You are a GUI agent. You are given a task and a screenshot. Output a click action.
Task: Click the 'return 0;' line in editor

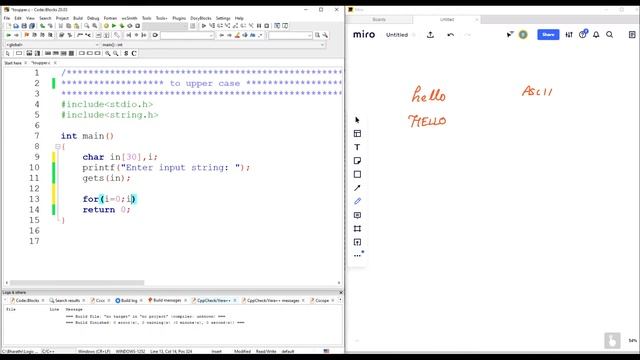point(107,210)
